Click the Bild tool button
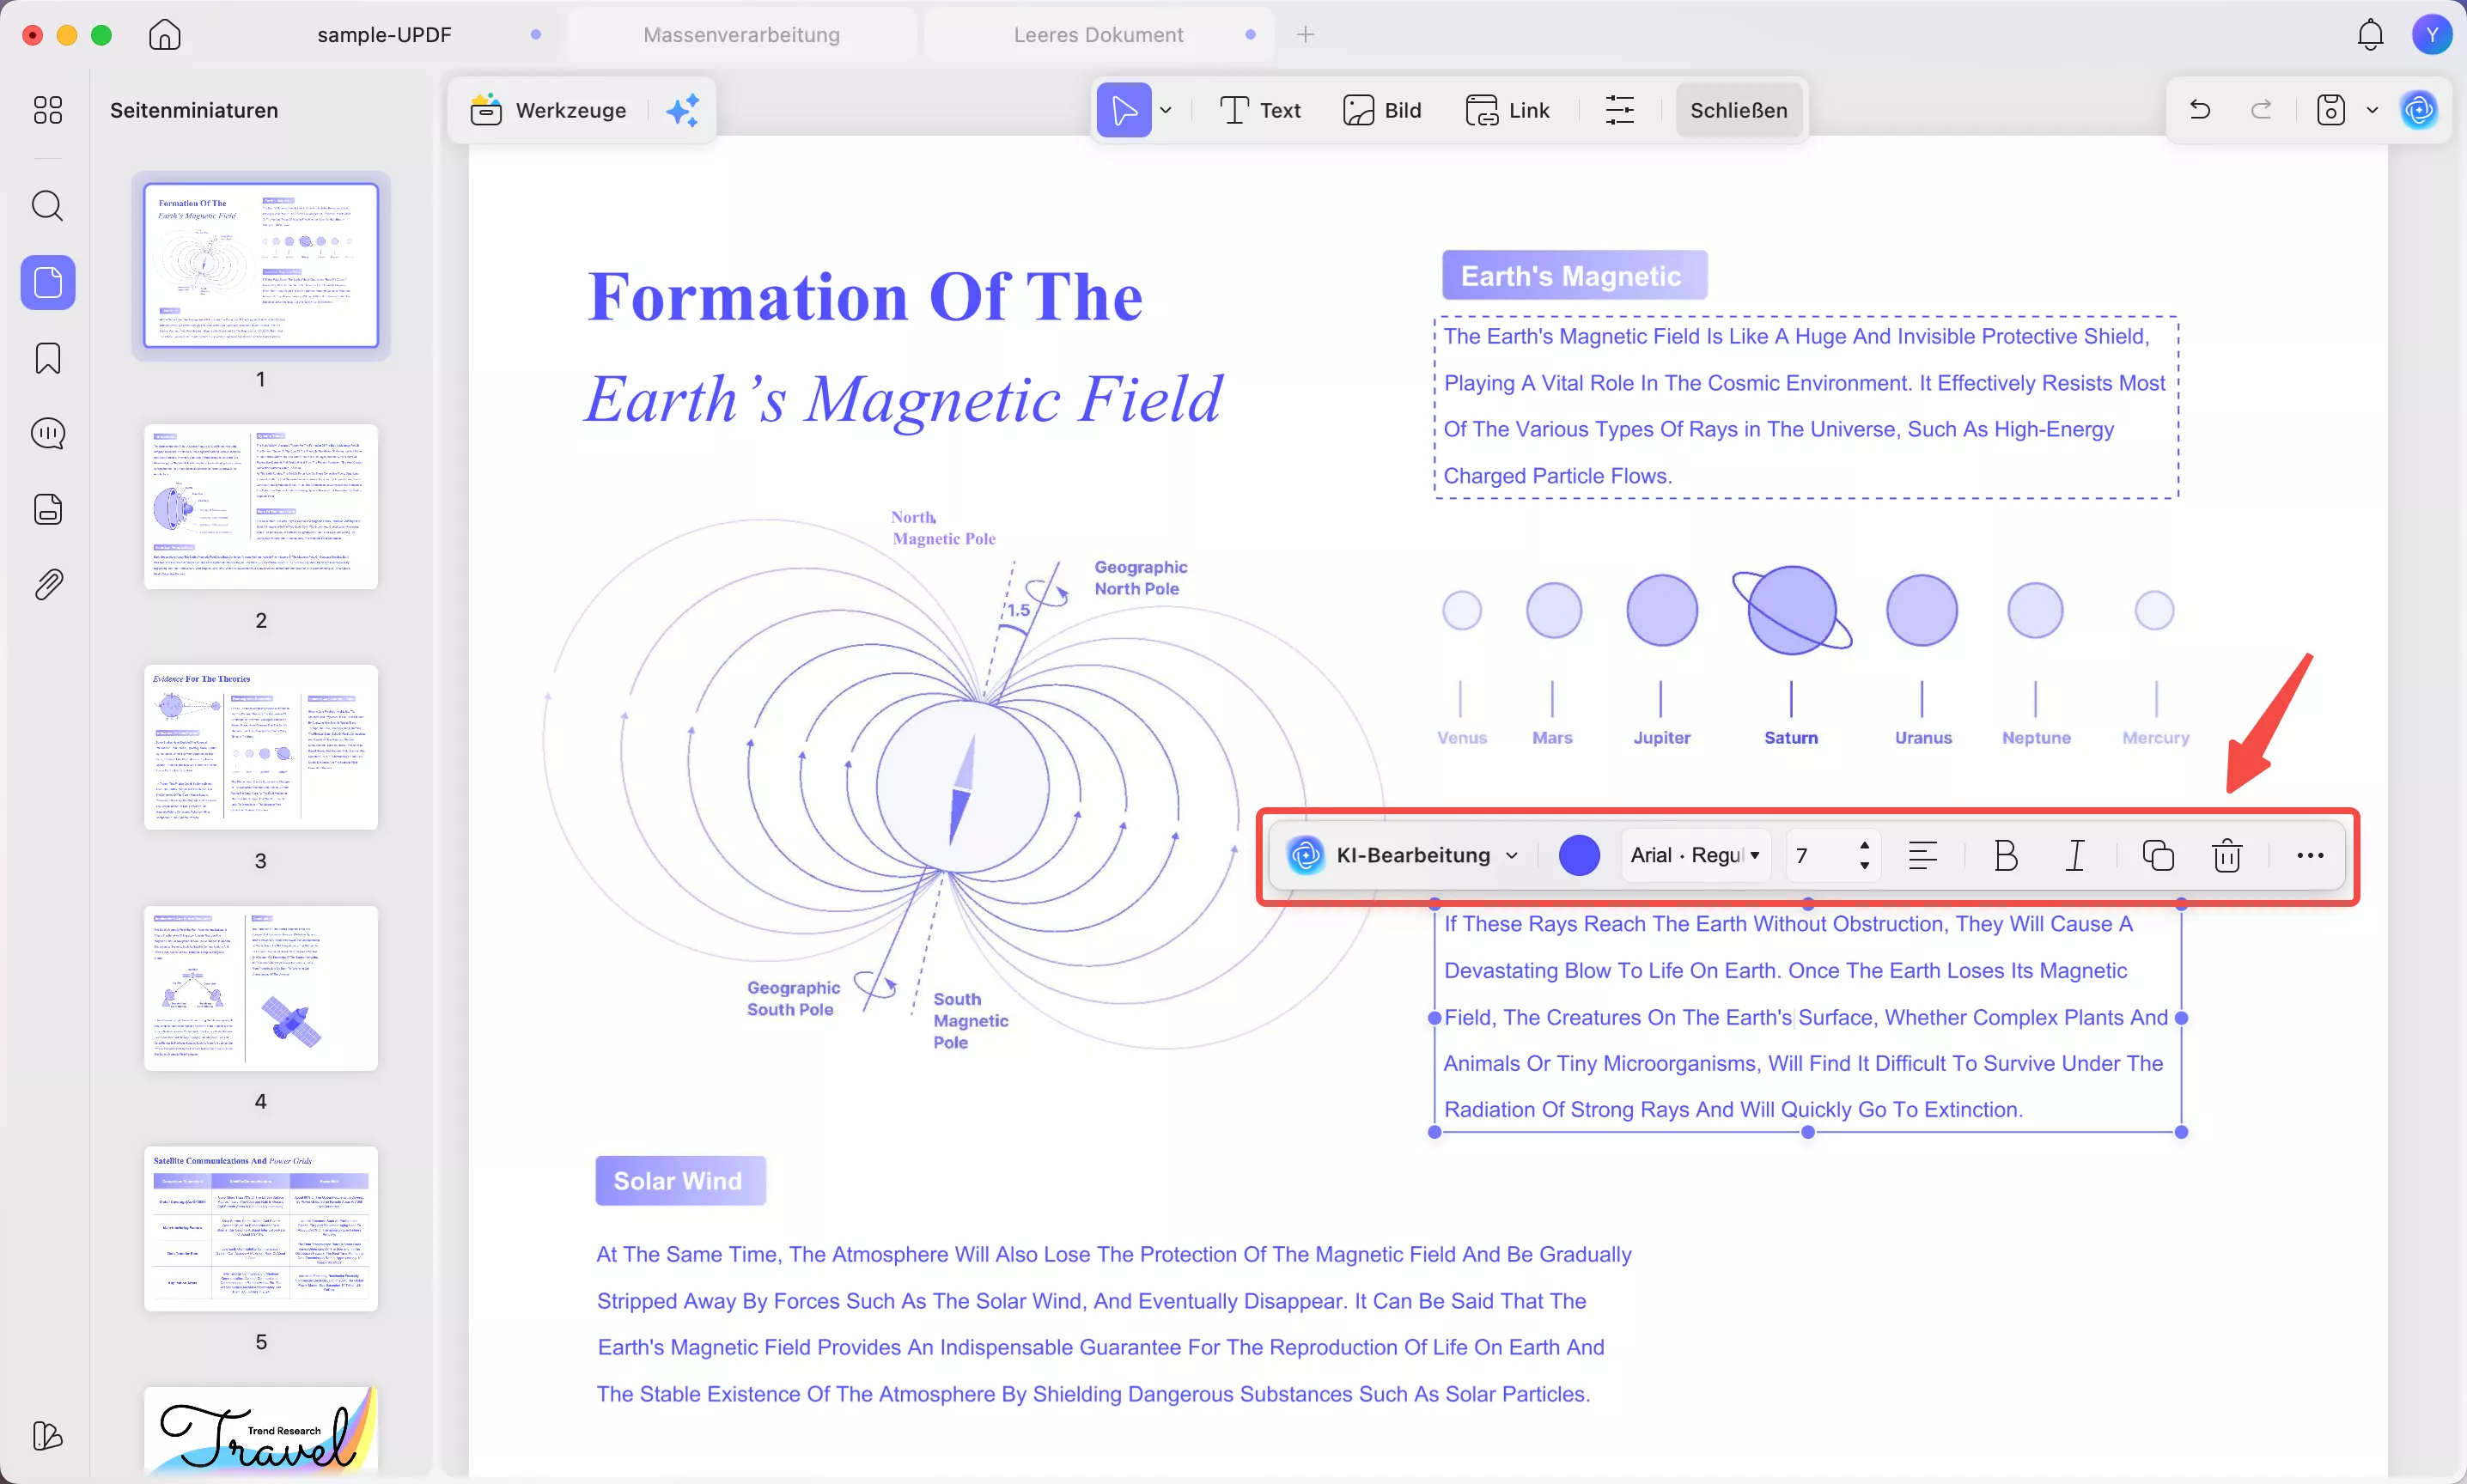Screen dimensions: 2467x1484 tap(1382, 110)
